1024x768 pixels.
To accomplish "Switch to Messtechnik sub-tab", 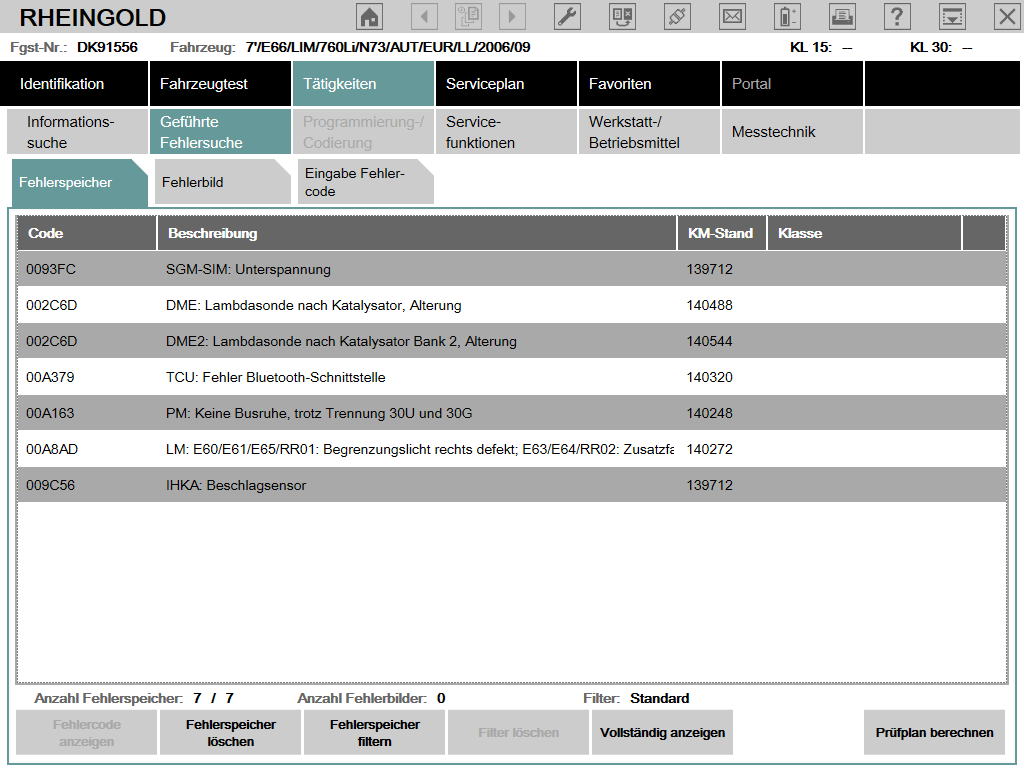I will tap(792, 132).
